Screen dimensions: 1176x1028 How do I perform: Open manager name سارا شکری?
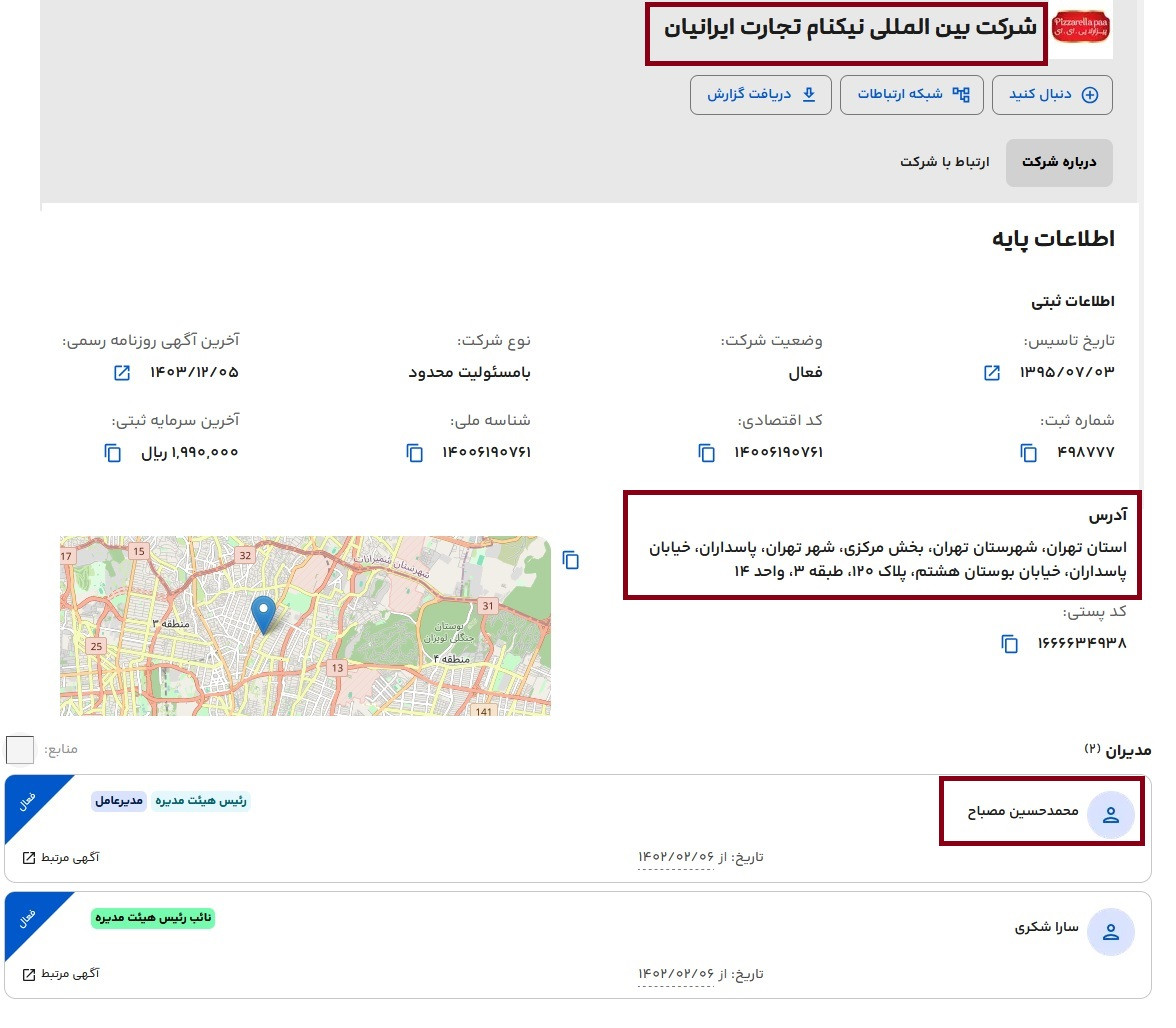pos(1046,928)
